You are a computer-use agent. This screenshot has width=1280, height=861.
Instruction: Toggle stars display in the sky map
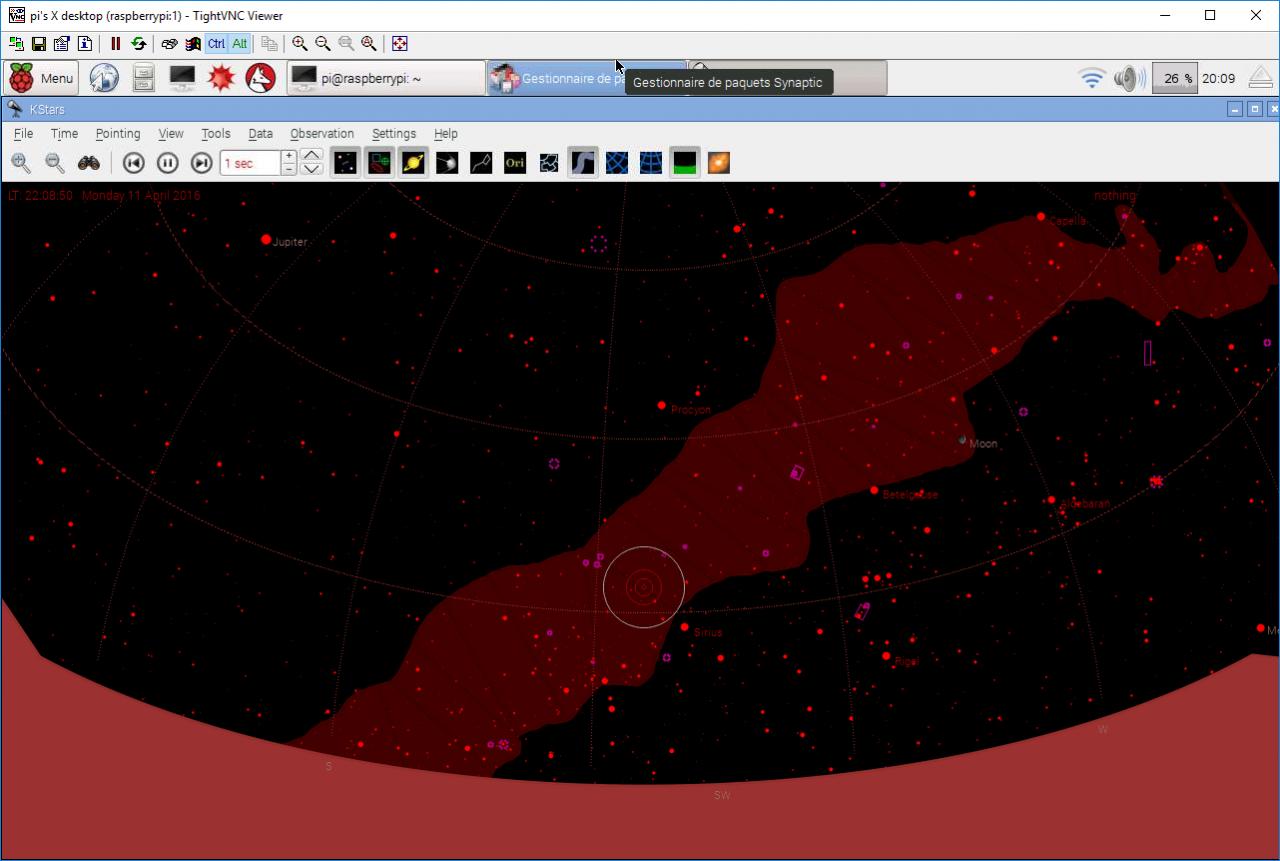click(x=345, y=162)
